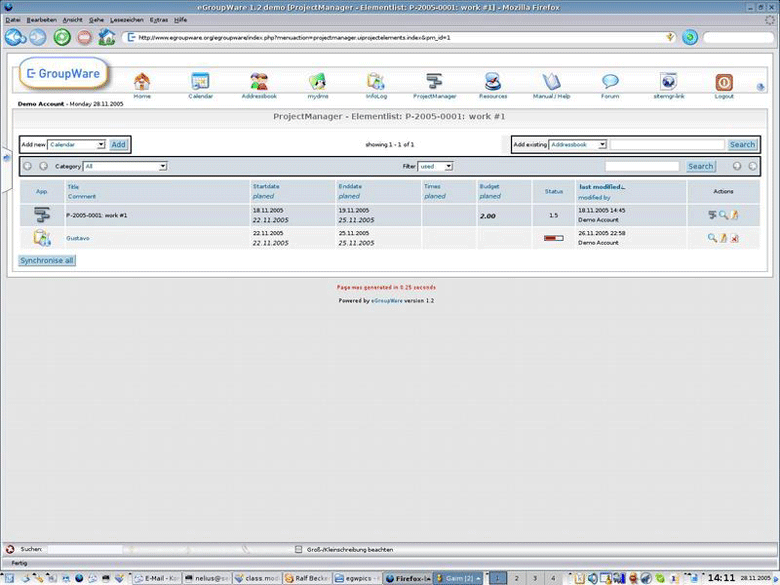Open Gaim entry in the taskbar
780x585 pixels.
click(458, 578)
